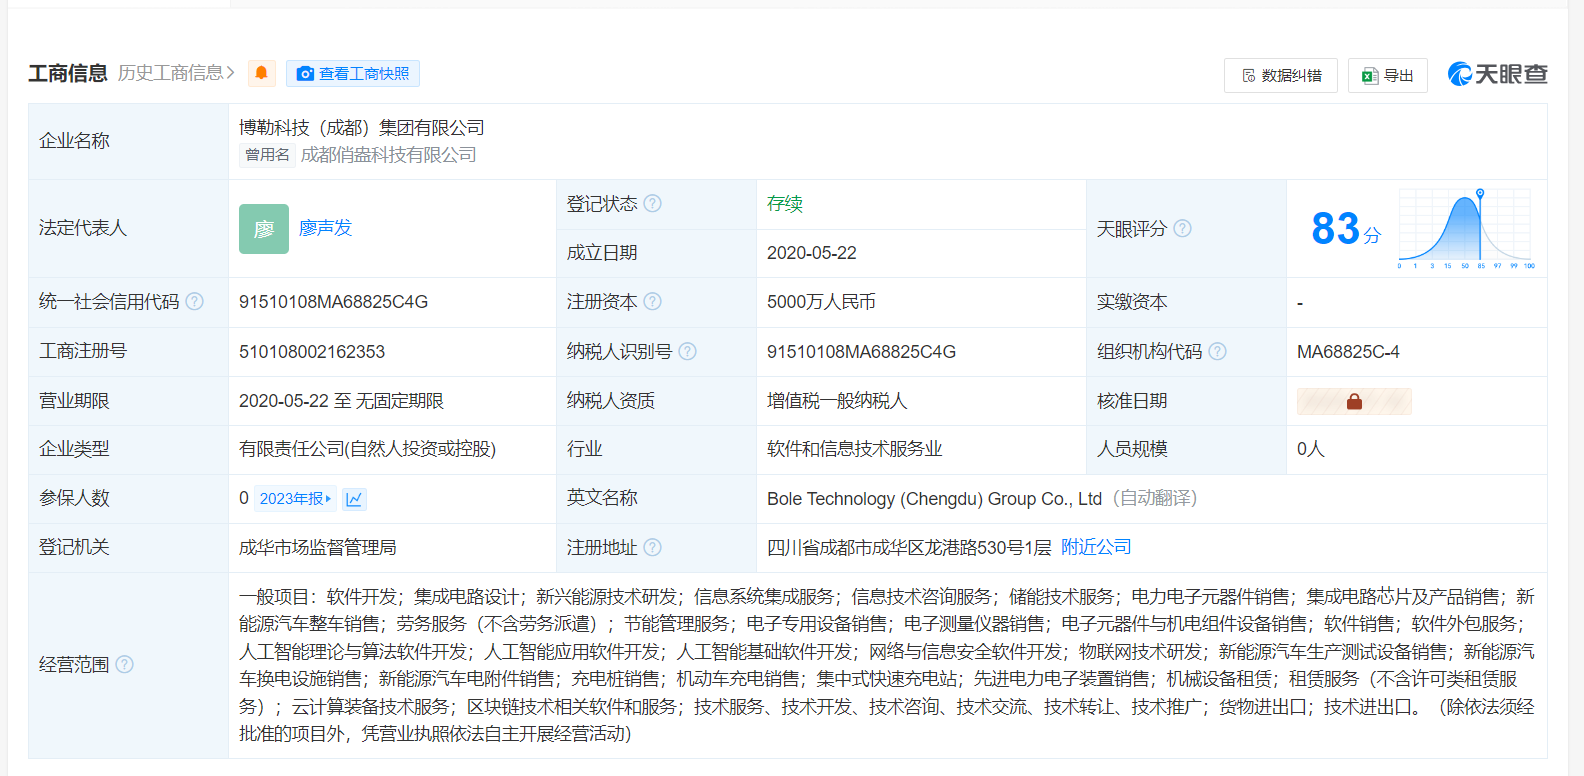The height and width of the screenshot is (776, 1584).
Task: Click the 天眼评分 distribution chart
Action: click(x=1466, y=228)
